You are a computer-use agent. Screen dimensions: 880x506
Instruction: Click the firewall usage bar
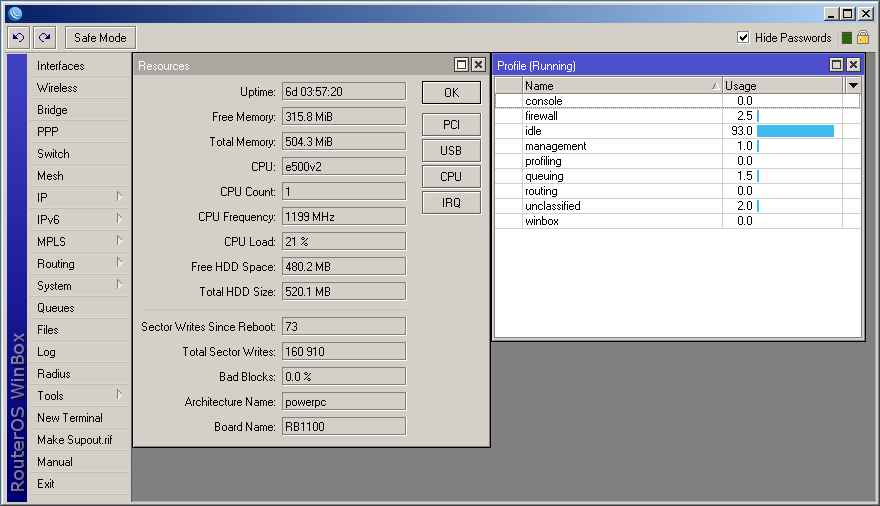tap(758, 116)
